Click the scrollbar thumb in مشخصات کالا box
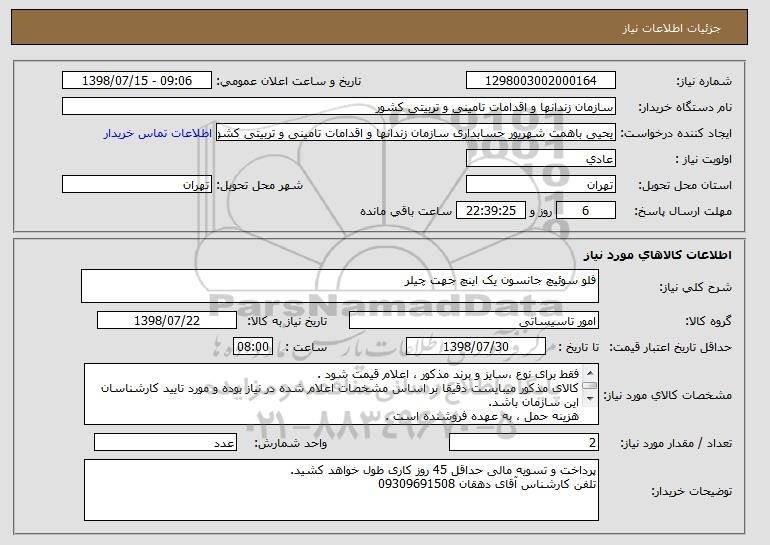 point(590,386)
